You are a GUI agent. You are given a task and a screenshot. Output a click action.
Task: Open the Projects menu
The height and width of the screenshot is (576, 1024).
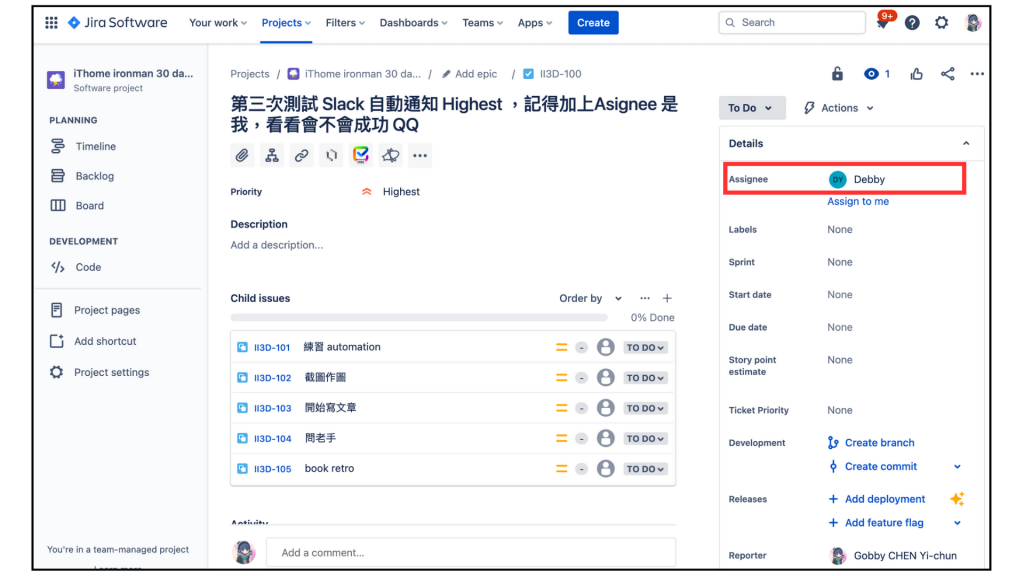click(286, 23)
